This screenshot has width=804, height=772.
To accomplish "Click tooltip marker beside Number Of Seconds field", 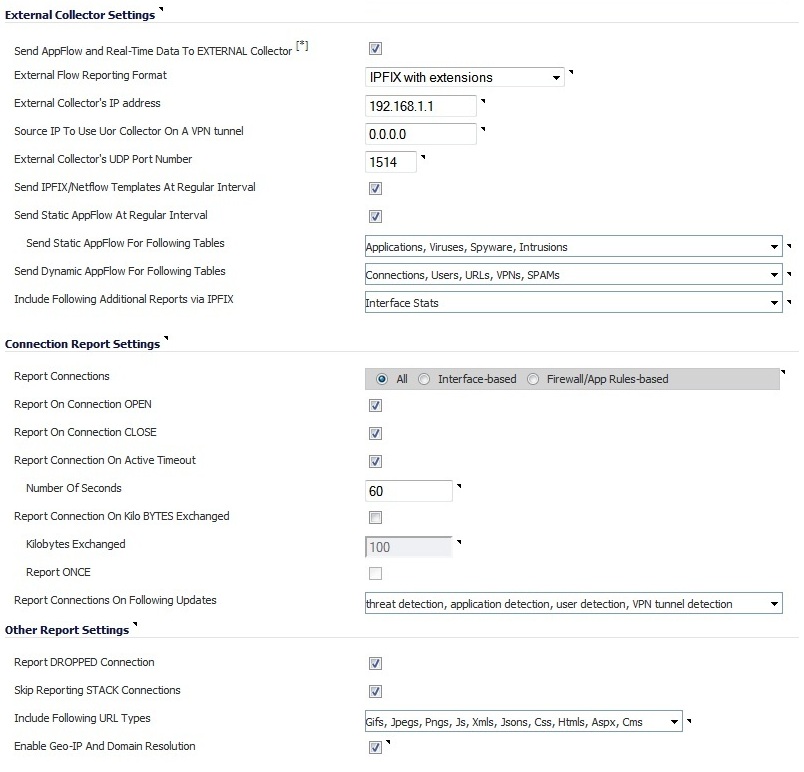I will click(x=459, y=486).
